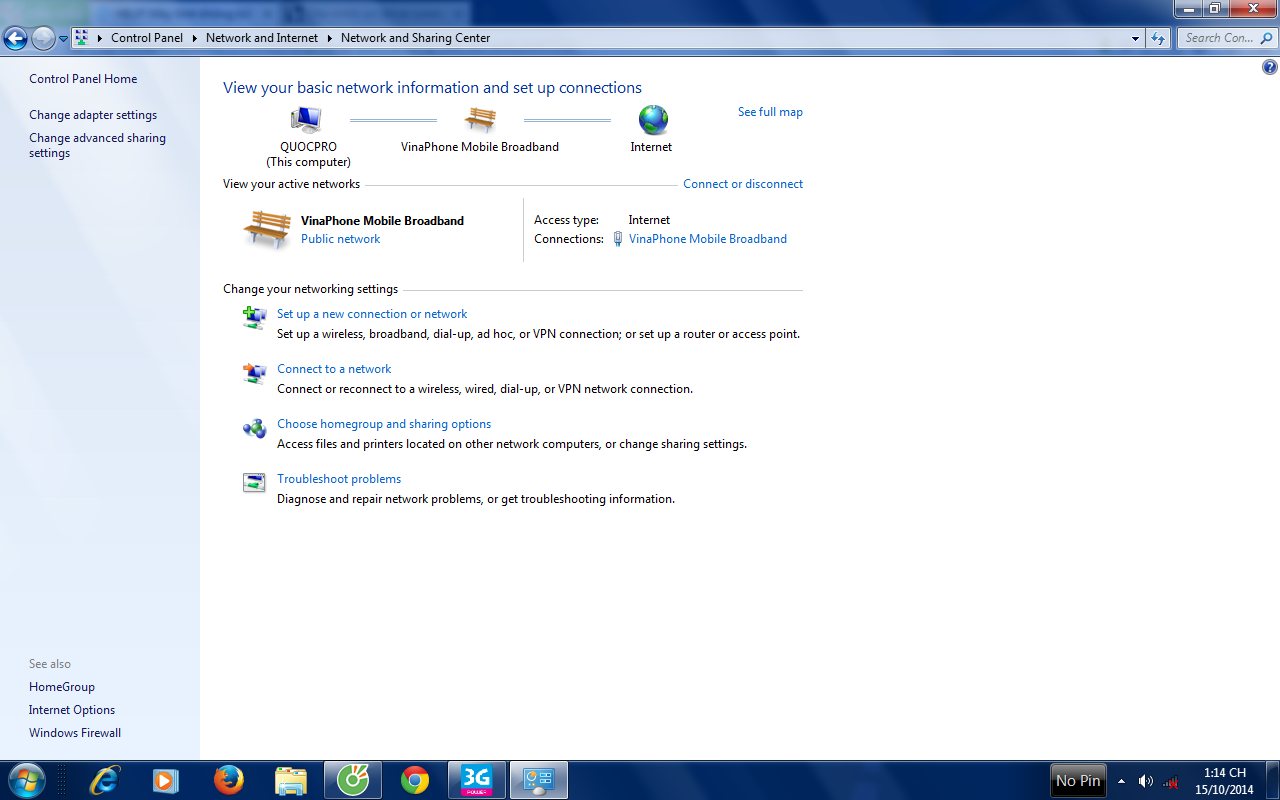Open Change adapter settings

point(93,115)
